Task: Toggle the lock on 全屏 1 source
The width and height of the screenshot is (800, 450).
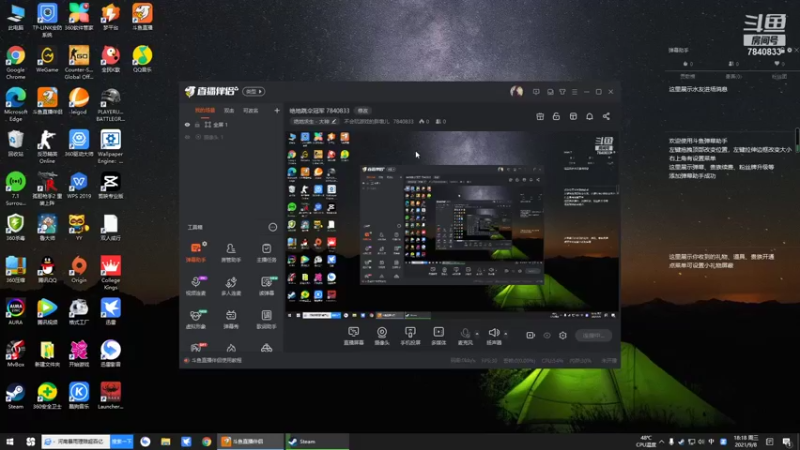Action: coord(197,124)
